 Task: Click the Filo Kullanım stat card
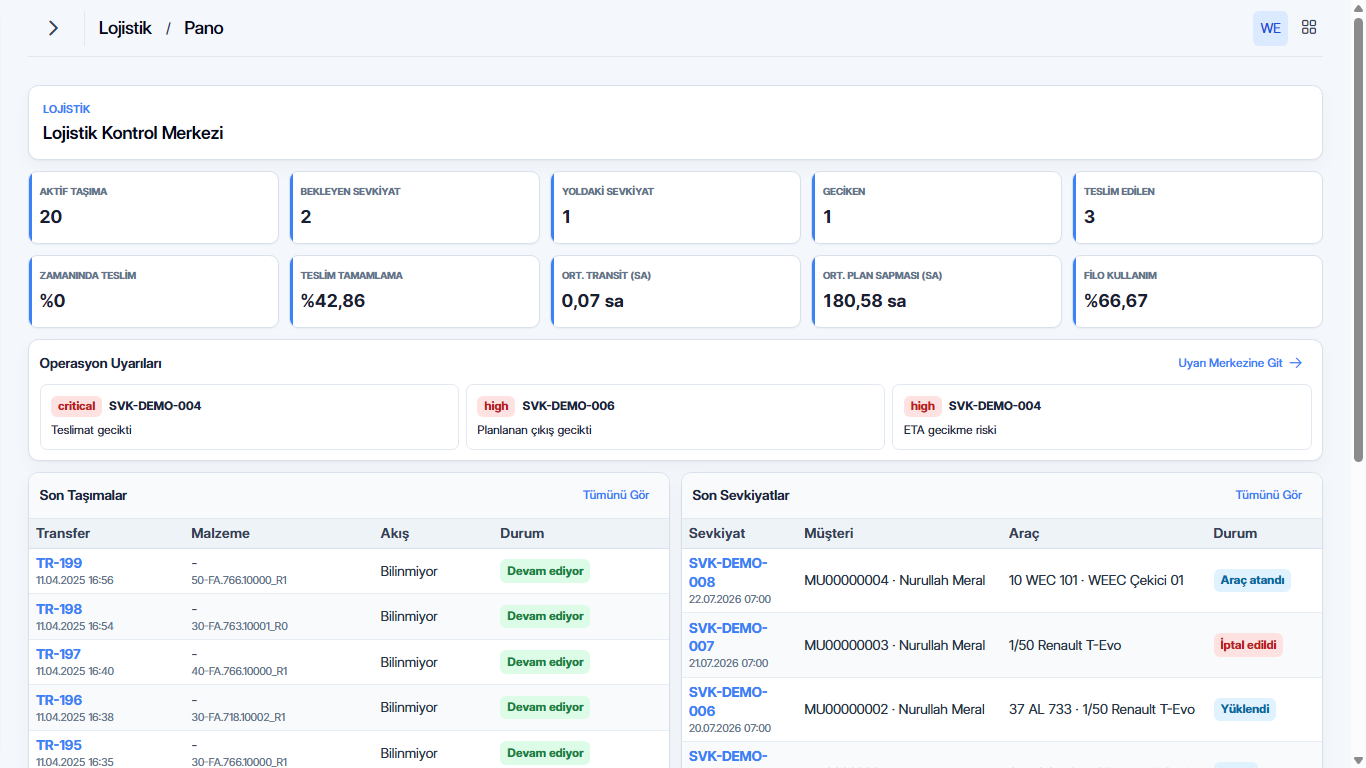(1198, 292)
